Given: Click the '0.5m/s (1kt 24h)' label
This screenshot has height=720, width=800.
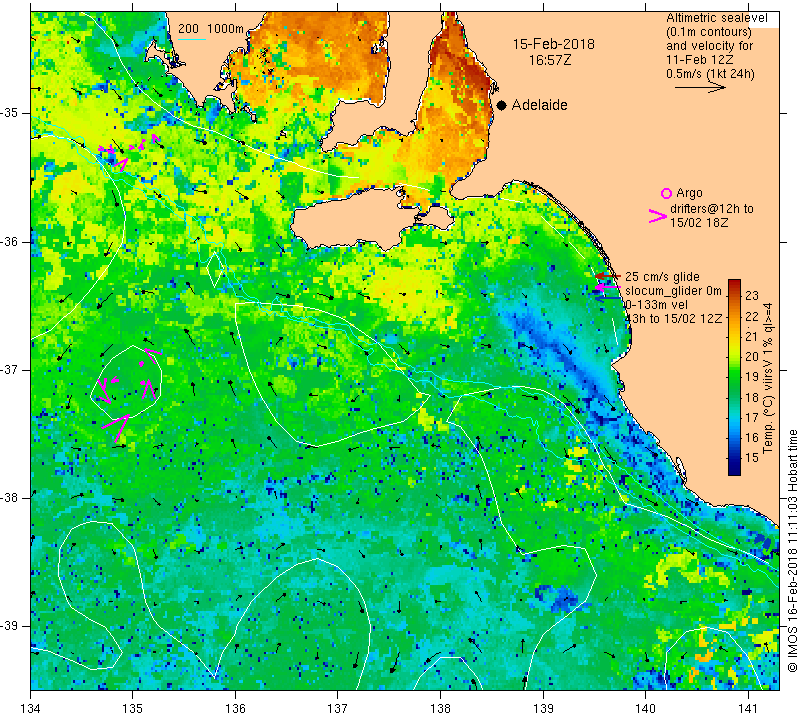Looking at the screenshot, I should click(x=710, y=74).
